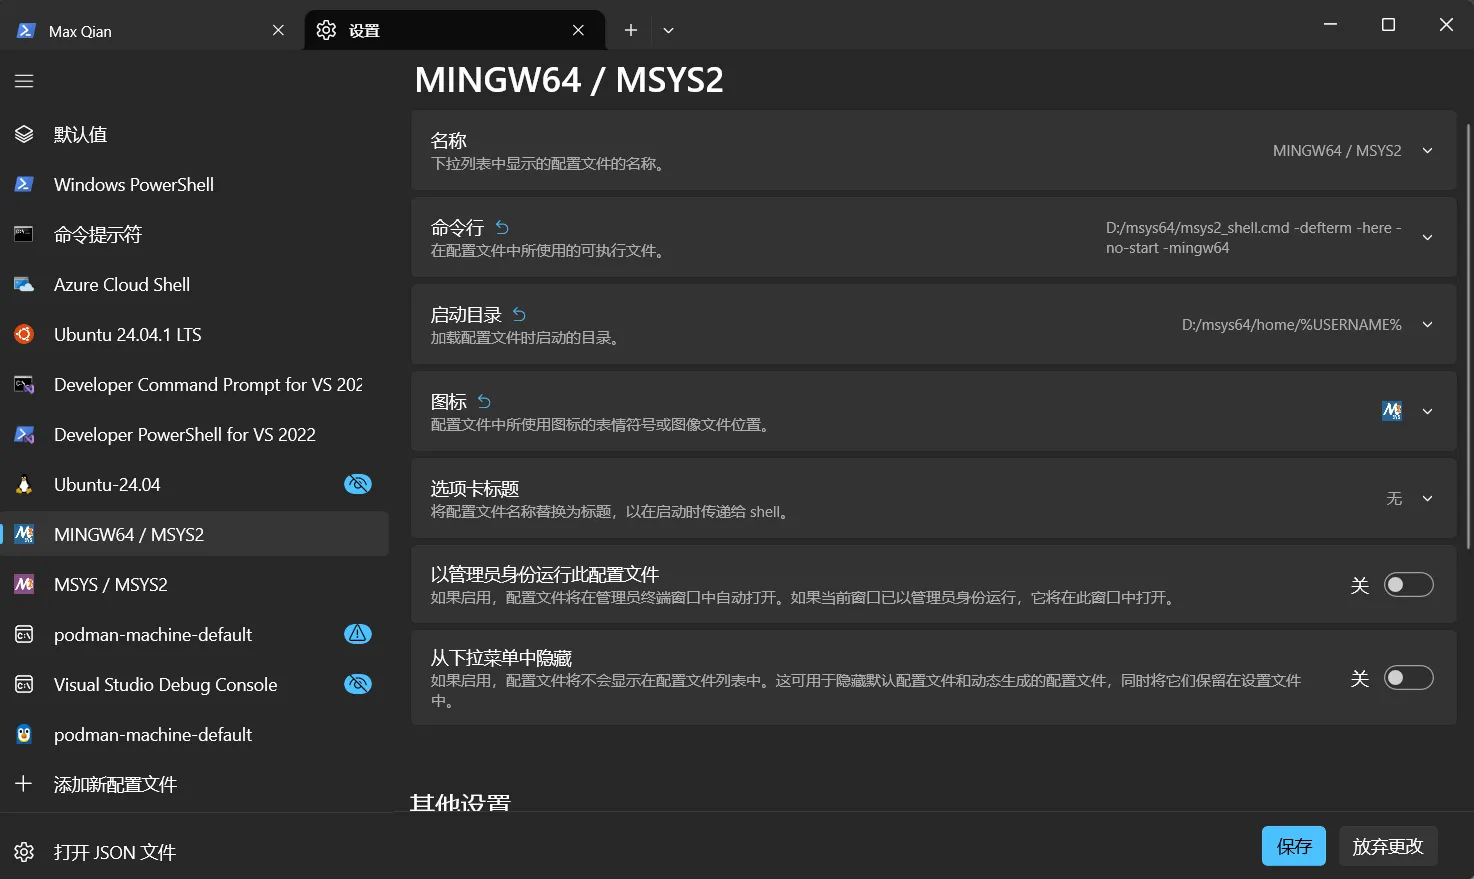Expand the 名称 setting row chevron
The height and width of the screenshot is (879, 1474).
[1427, 151]
